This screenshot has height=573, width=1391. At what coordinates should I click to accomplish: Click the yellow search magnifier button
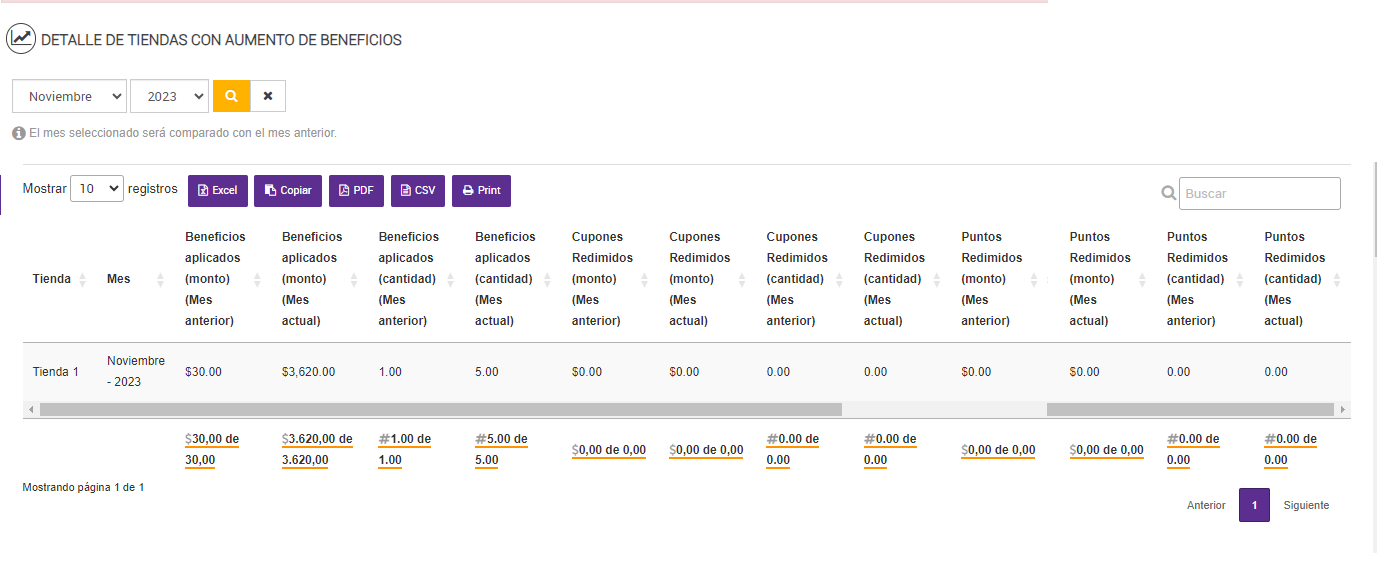pos(231,96)
